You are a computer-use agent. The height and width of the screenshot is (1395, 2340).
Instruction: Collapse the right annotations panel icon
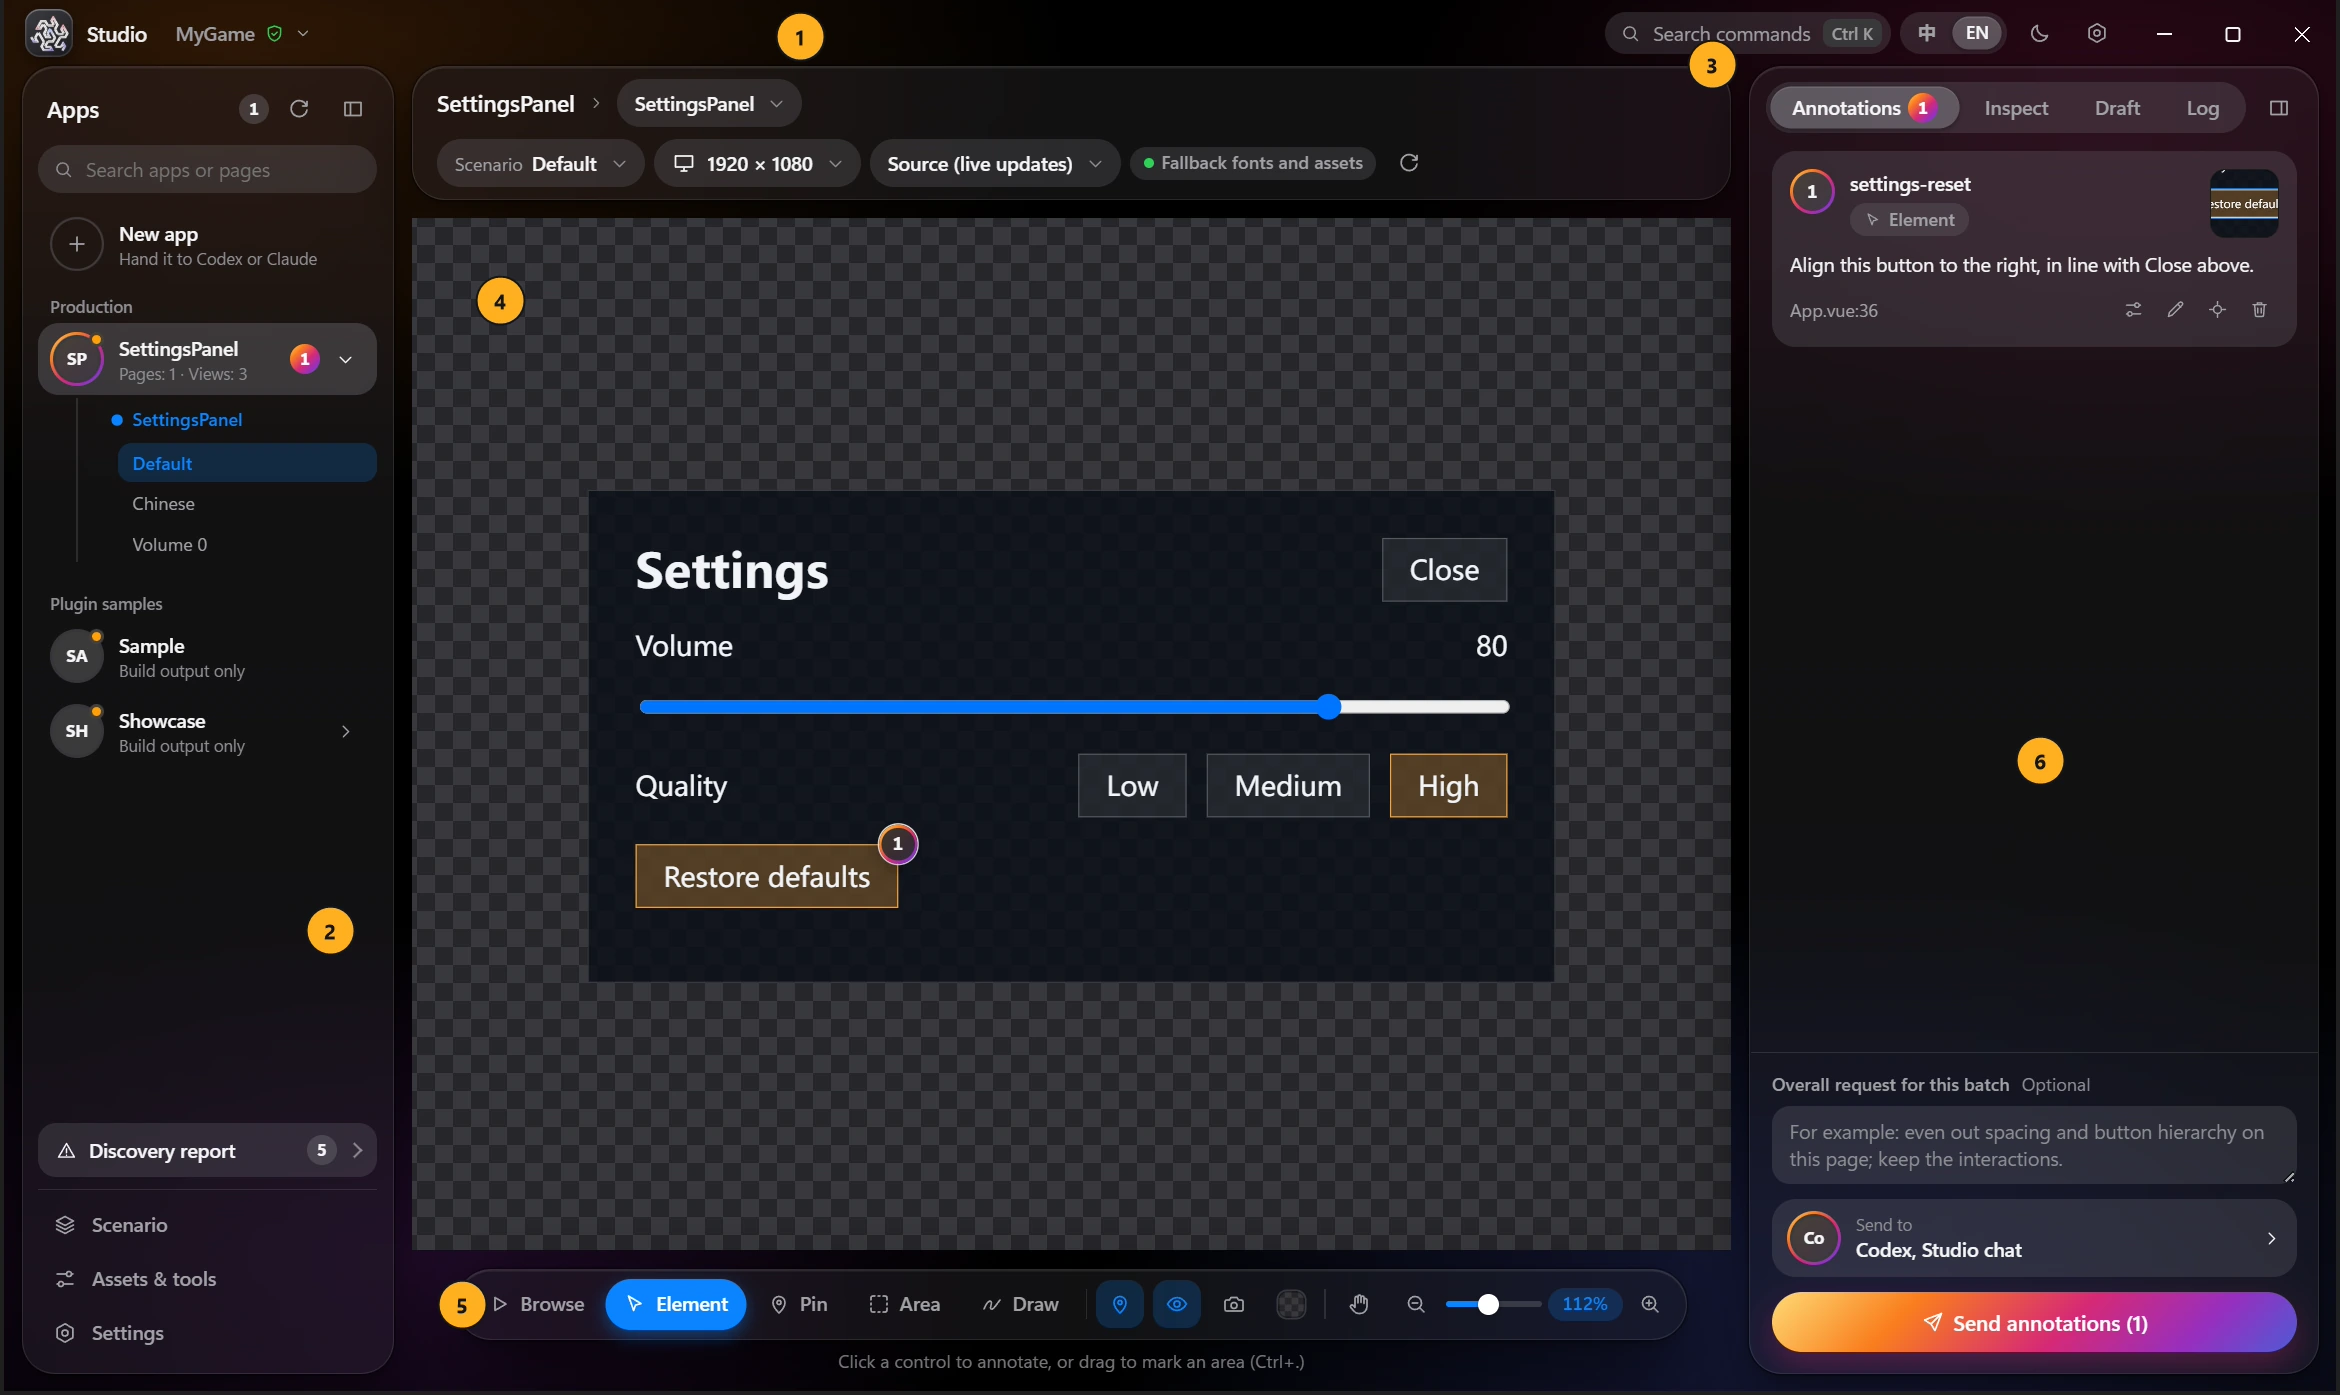point(2279,108)
